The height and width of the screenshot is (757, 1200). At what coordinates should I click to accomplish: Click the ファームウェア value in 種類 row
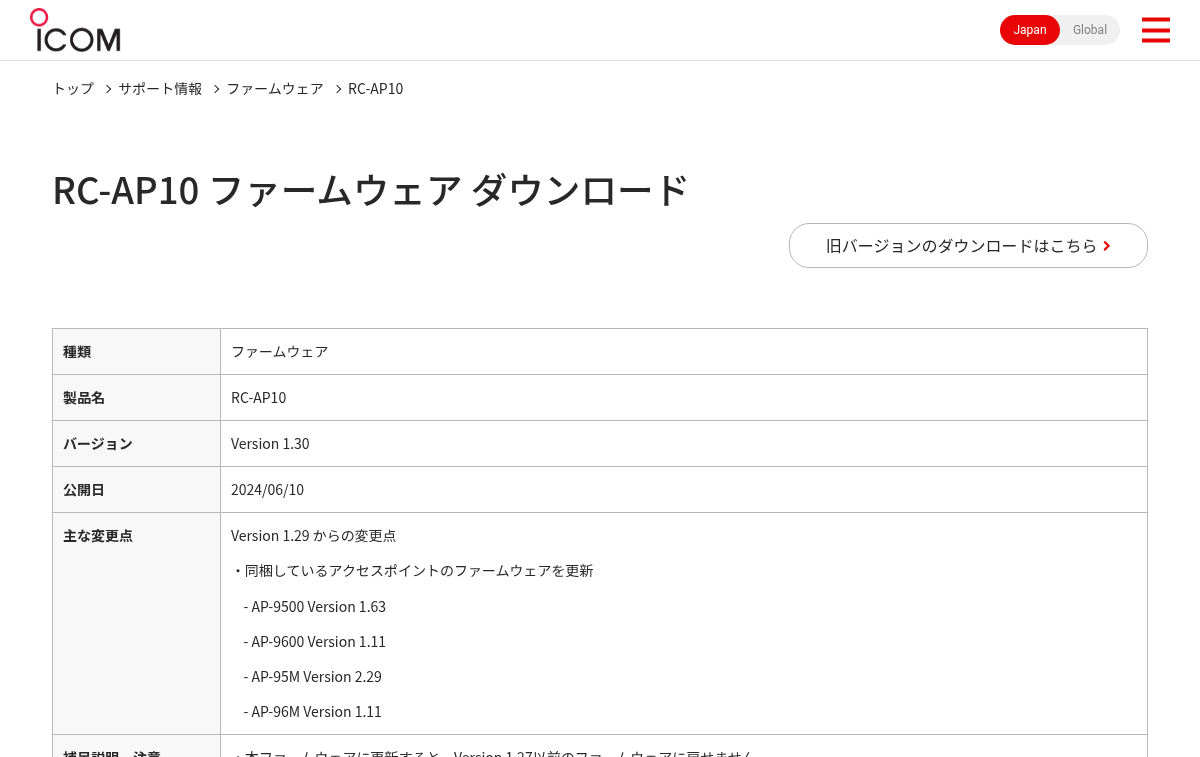[280, 351]
